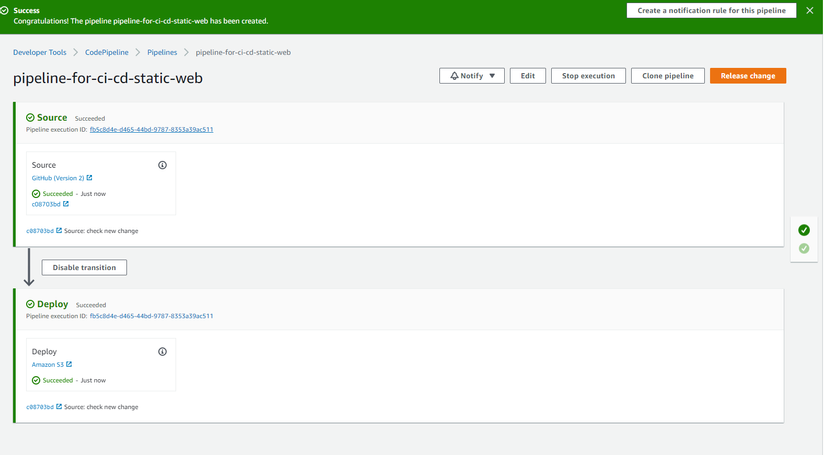Click the lower green status indicator at right
This screenshot has width=825, height=455.
point(804,248)
